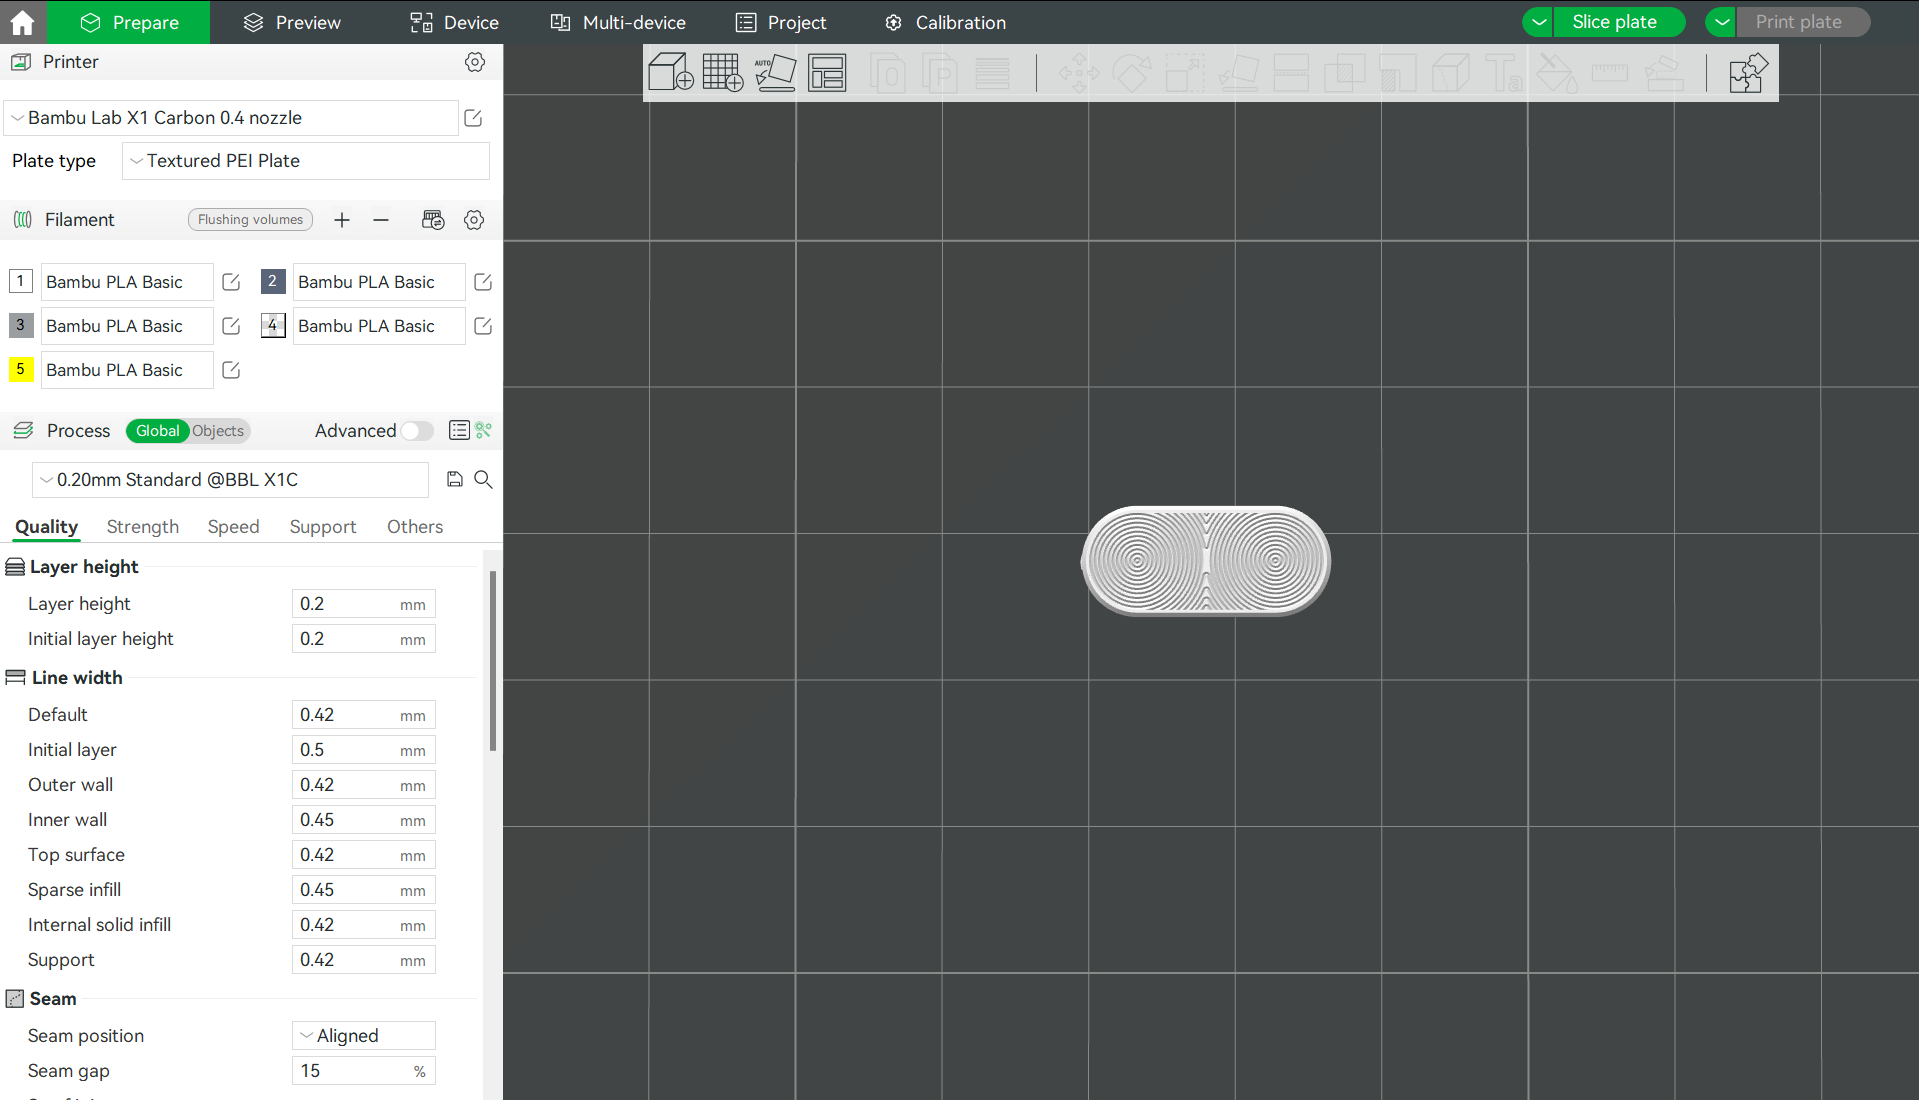Click filament 5 yellow color swatch

(x=21, y=369)
